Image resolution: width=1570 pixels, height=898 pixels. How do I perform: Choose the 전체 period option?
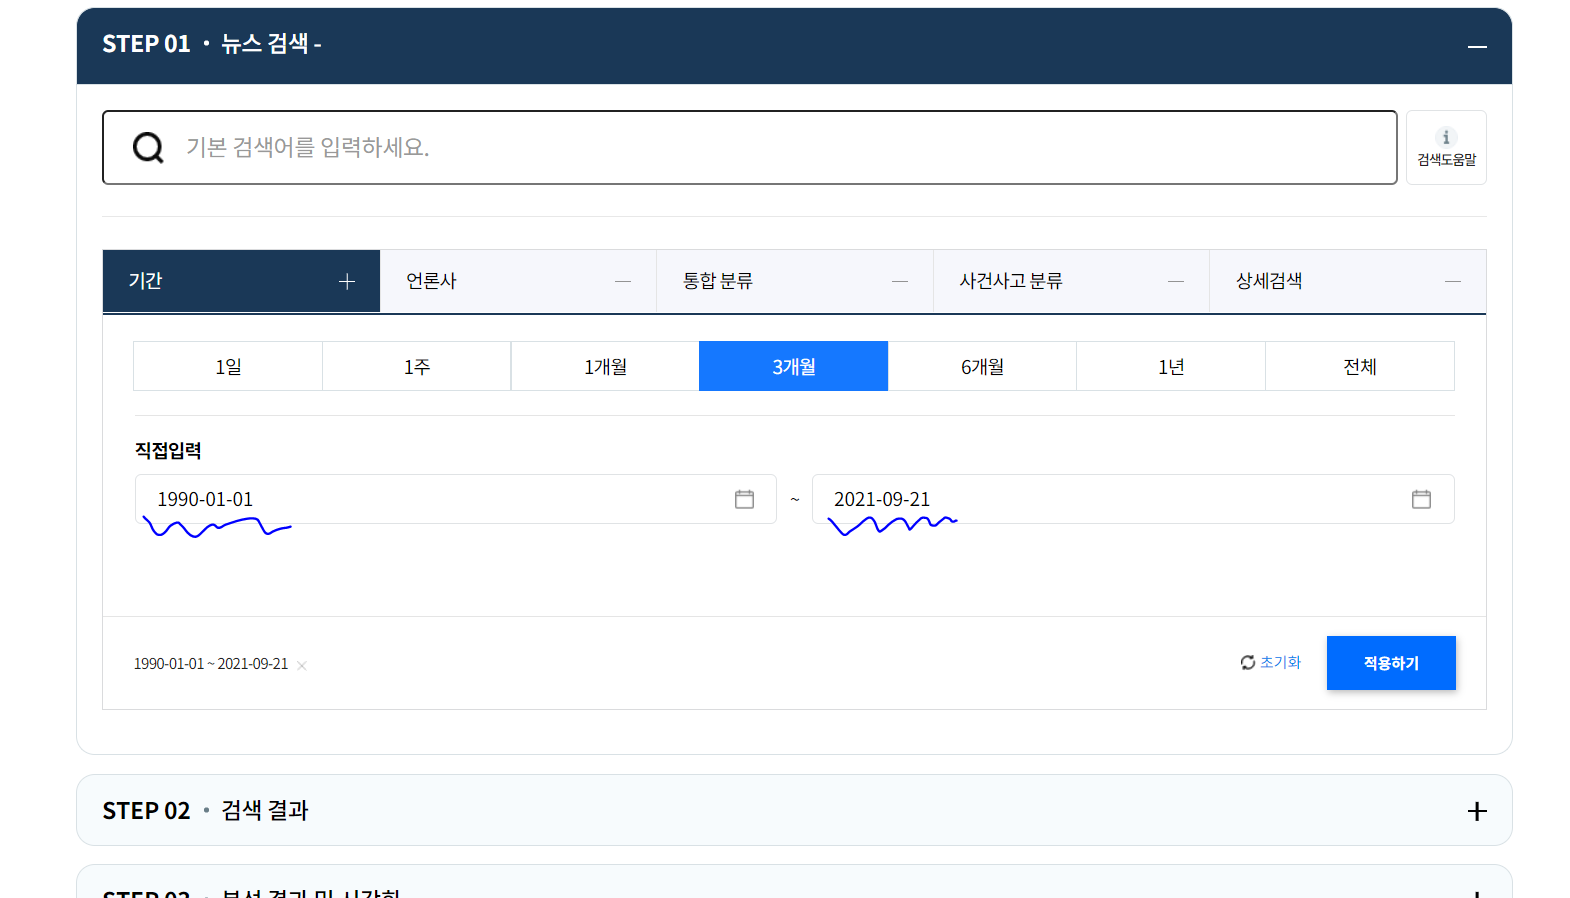pos(1360,366)
